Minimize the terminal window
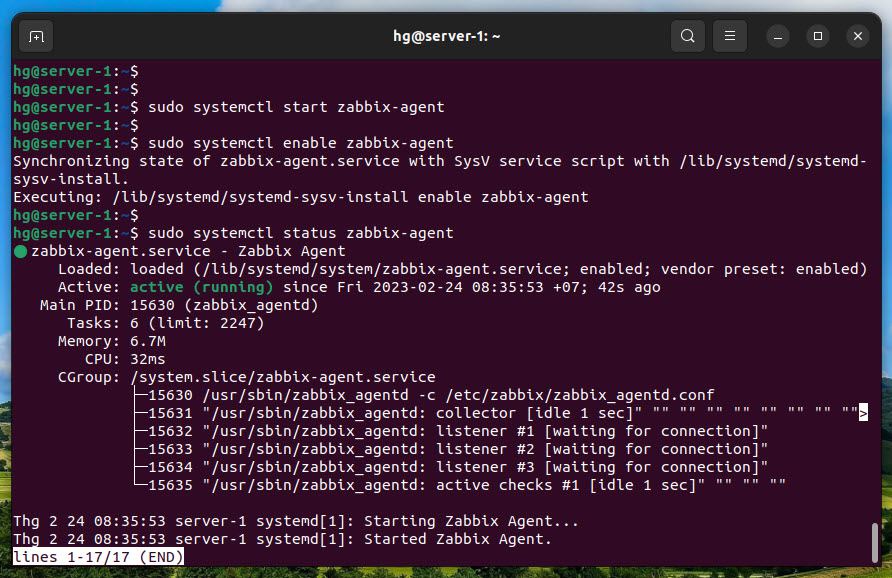Viewport: 892px width, 578px height. (778, 36)
